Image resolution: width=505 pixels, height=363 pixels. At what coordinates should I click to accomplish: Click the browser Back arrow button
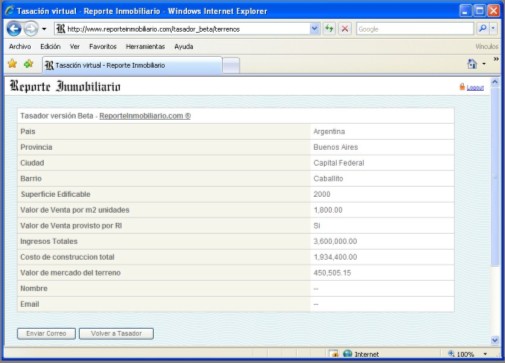pyautogui.click(x=14, y=29)
